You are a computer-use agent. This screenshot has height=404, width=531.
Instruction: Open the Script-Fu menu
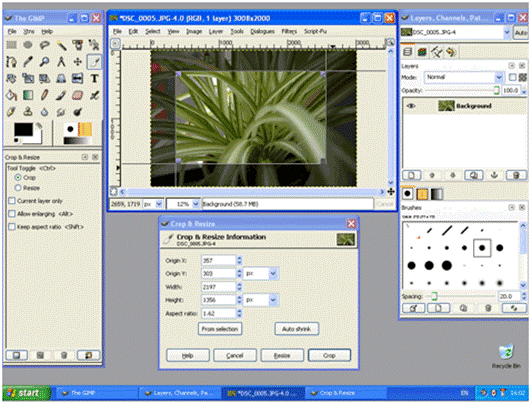pos(315,31)
